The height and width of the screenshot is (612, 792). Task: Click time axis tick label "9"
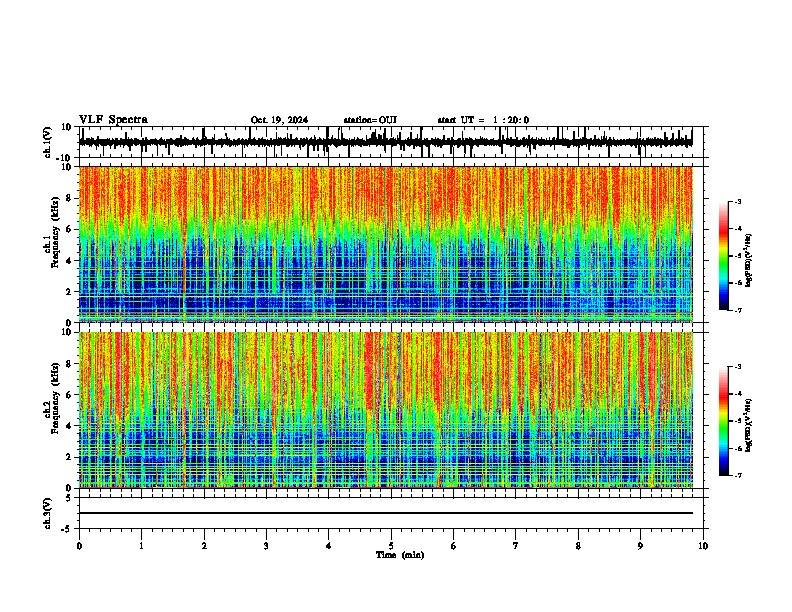click(x=640, y=546)
